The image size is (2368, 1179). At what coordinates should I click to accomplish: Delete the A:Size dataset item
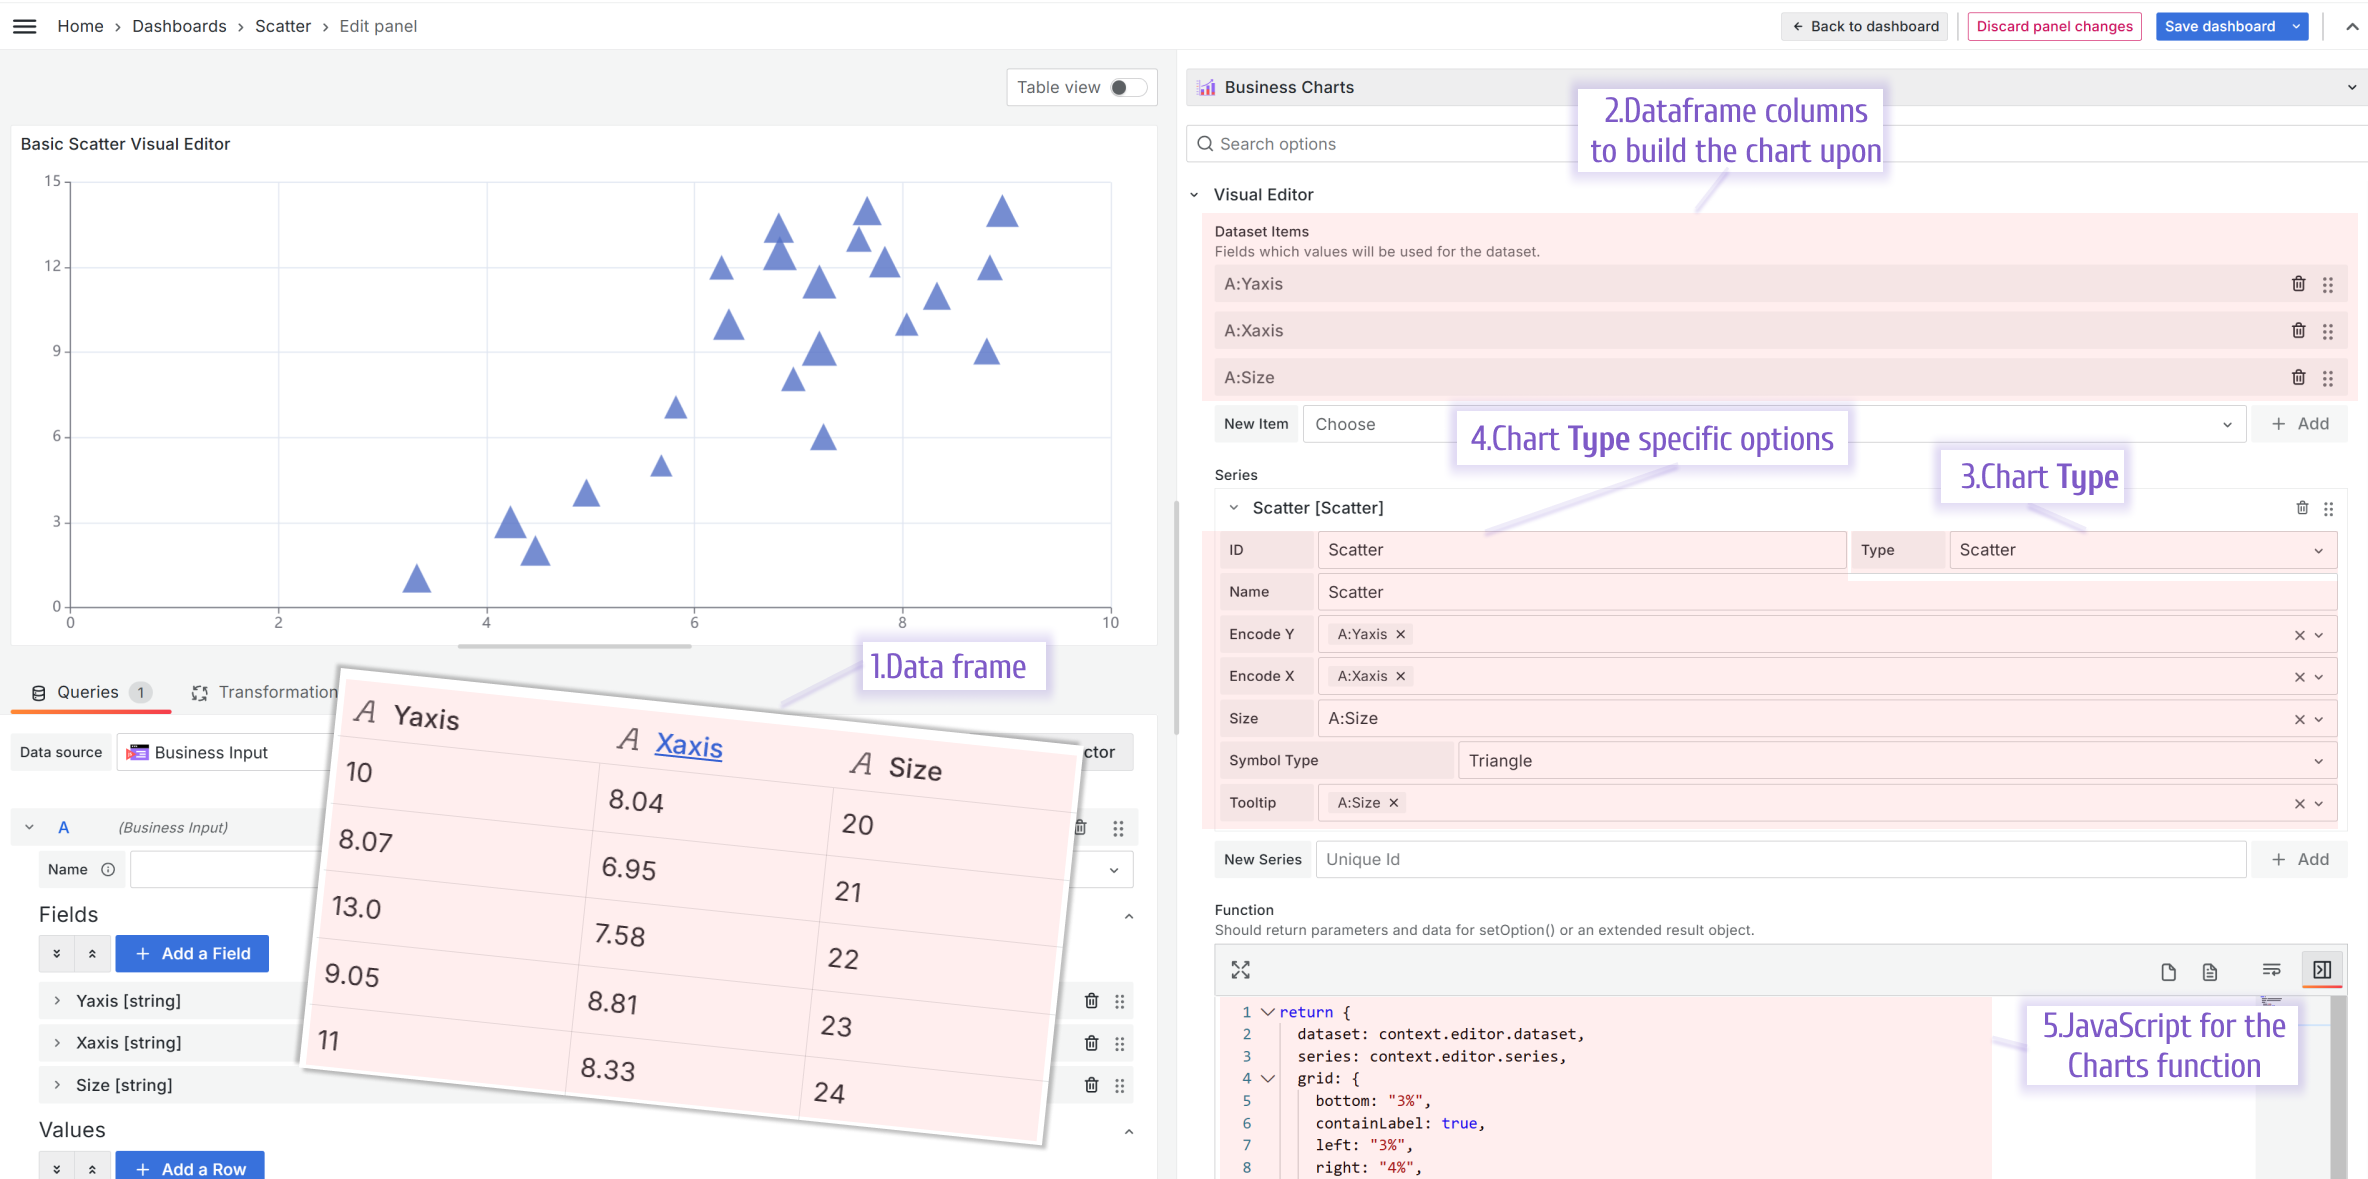click(x=2298, y=377)
